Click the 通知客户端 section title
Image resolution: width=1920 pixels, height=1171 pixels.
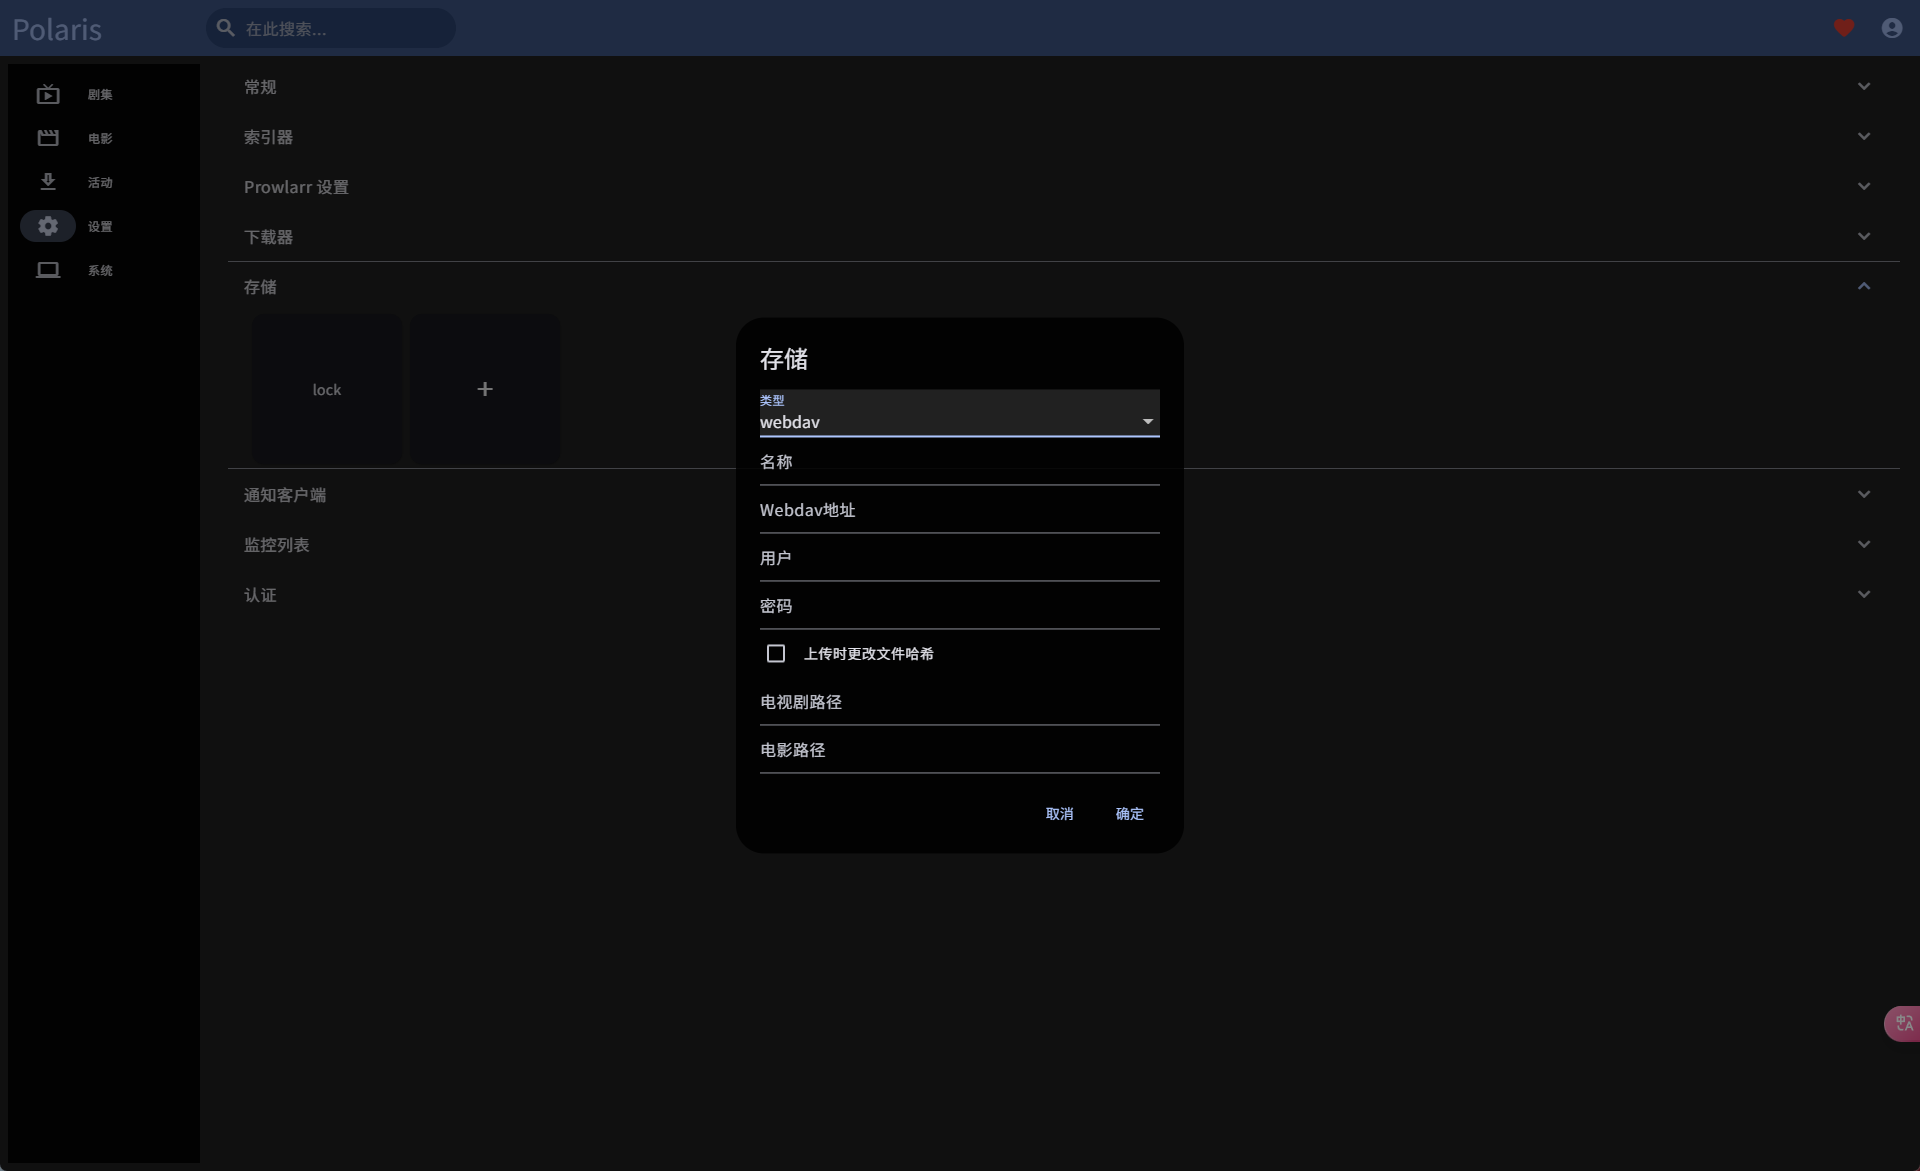(285, 495)
